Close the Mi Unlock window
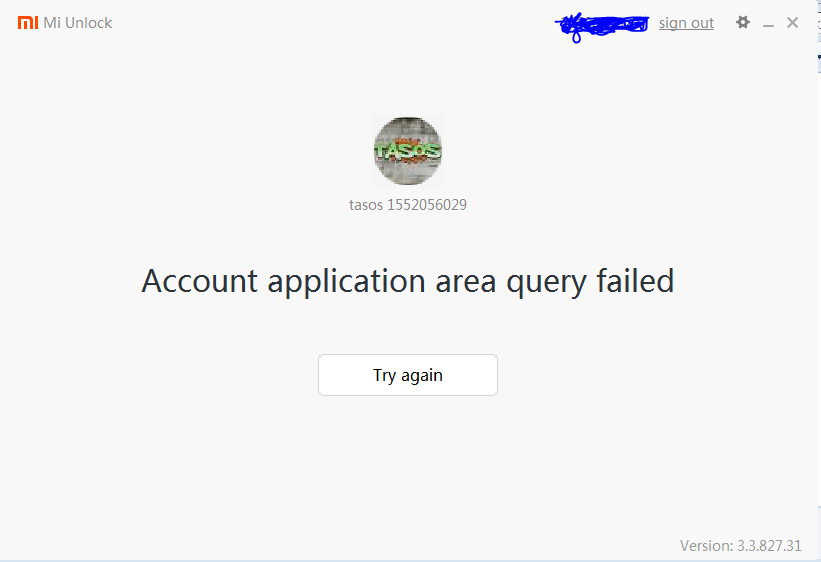Viewport: 821px width, 562px height. (x=792, y=23)
